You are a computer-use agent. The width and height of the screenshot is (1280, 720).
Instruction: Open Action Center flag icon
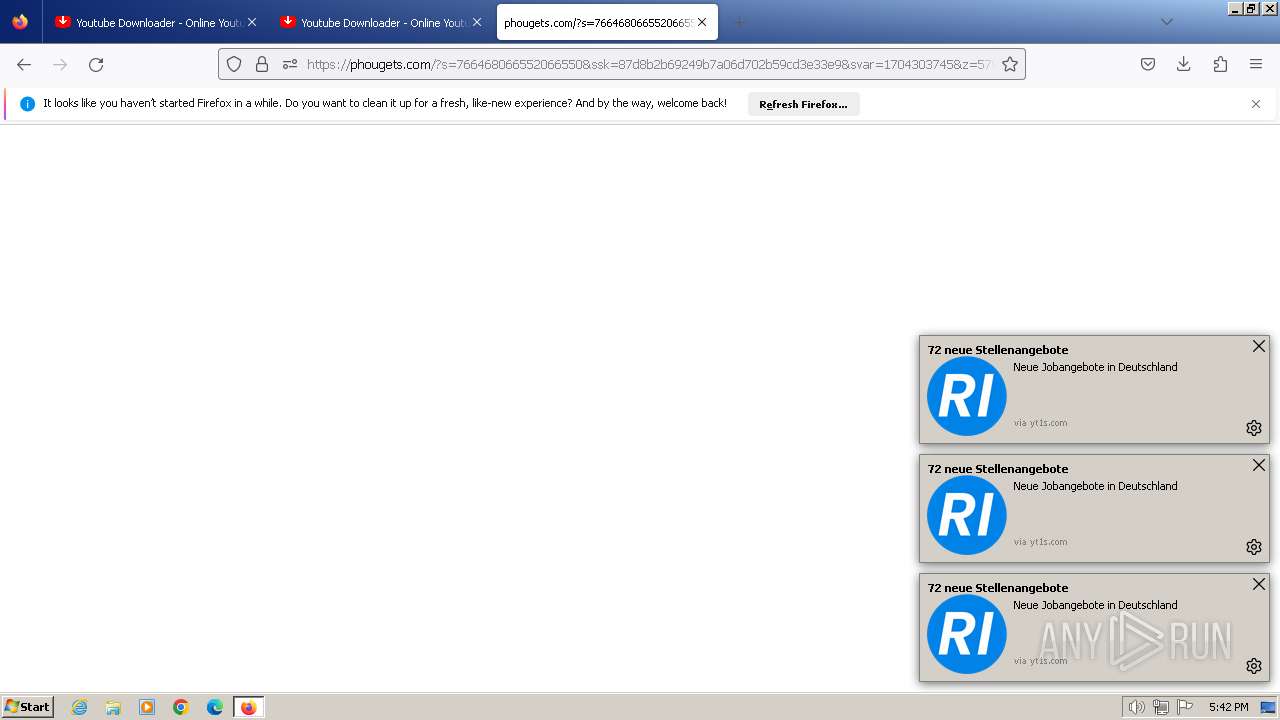pyautogui.click(x=1185, y=707)
